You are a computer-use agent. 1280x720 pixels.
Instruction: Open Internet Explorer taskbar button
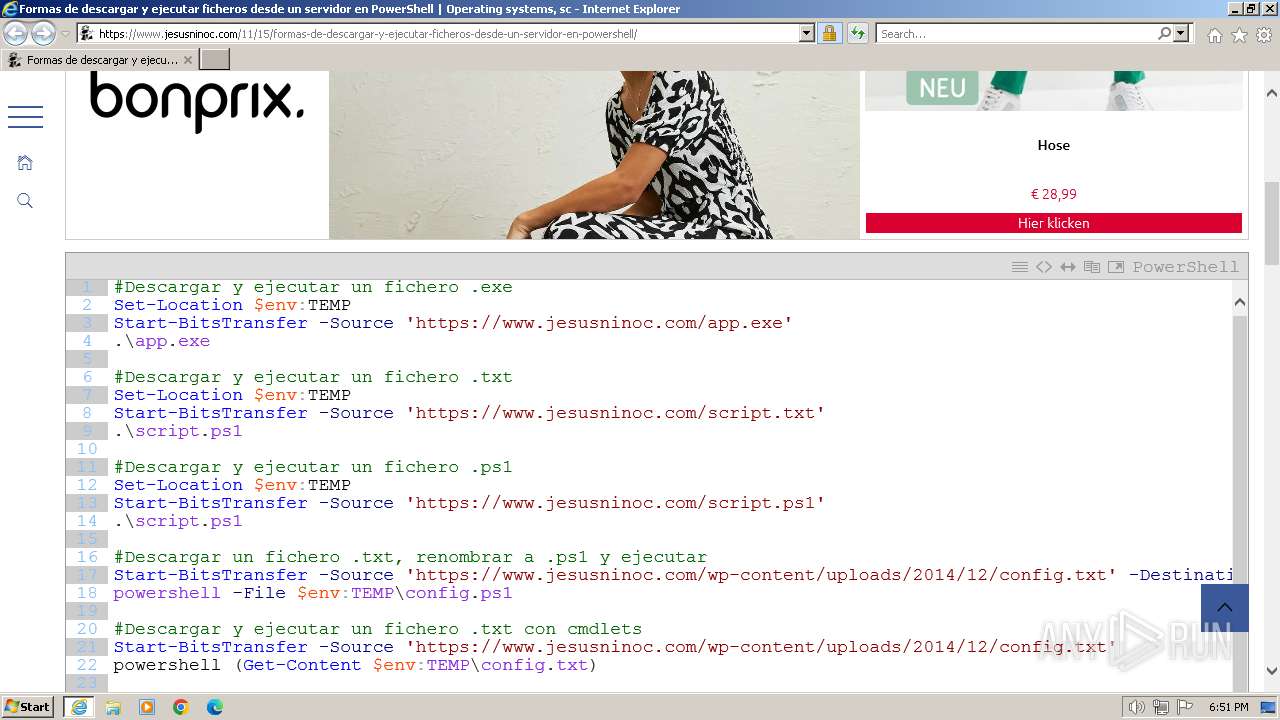click(79, 706)
